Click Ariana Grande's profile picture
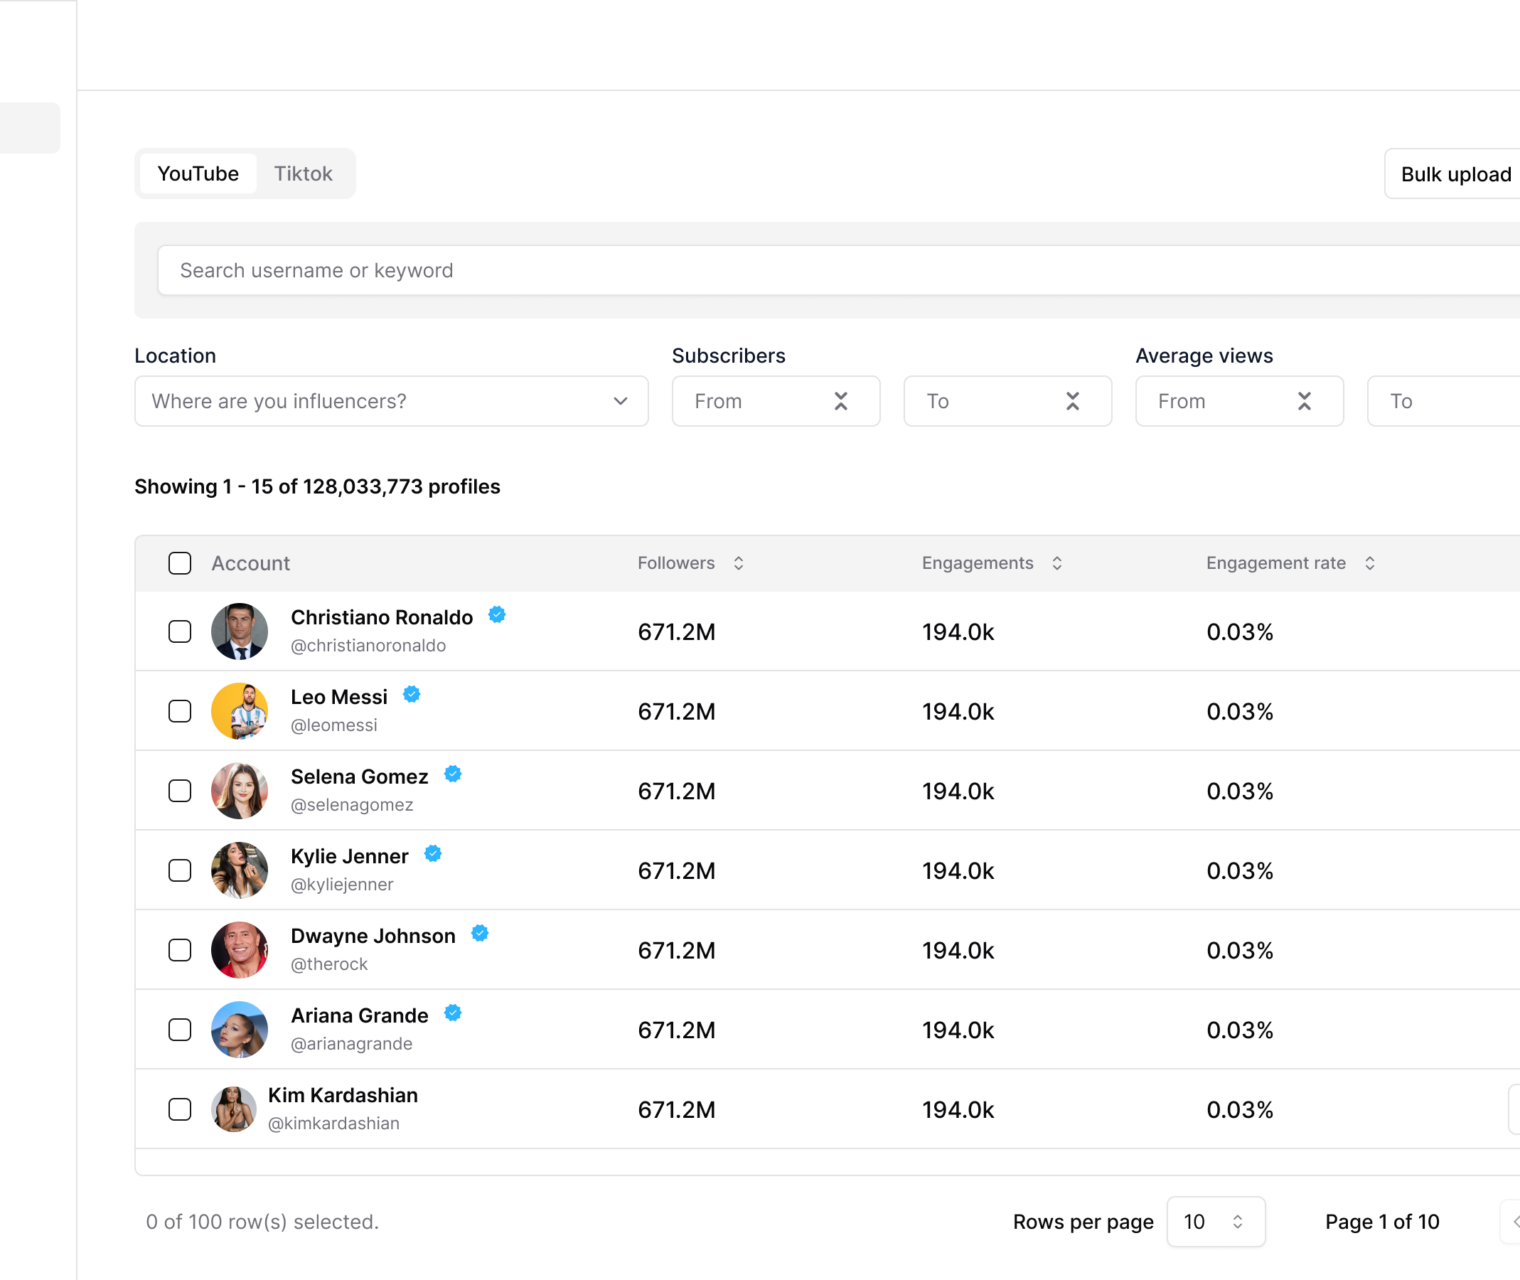This screenshot has width=1520, height=1280. point(240,1030)
